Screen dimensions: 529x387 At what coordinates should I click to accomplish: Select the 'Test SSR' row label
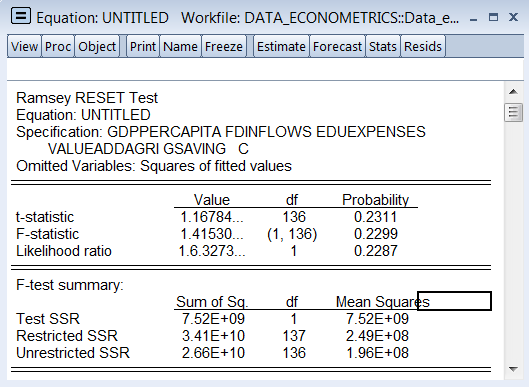coord(48,319)
